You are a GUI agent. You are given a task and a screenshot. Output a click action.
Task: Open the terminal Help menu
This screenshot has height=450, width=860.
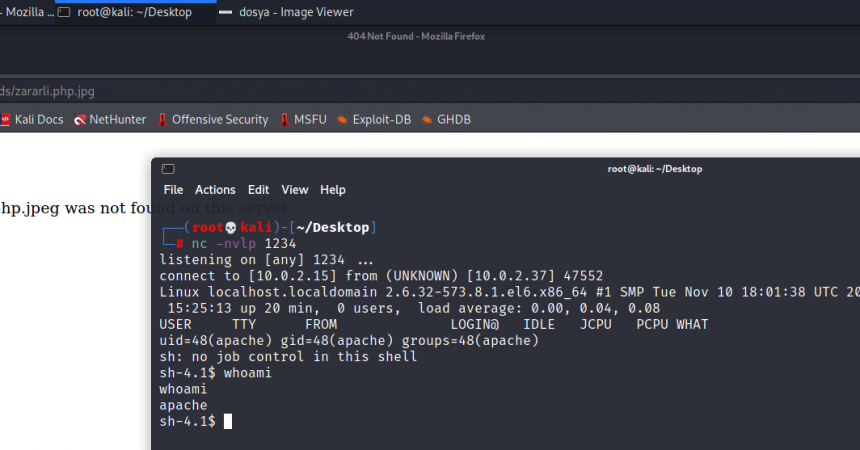(x=333, y=190)
